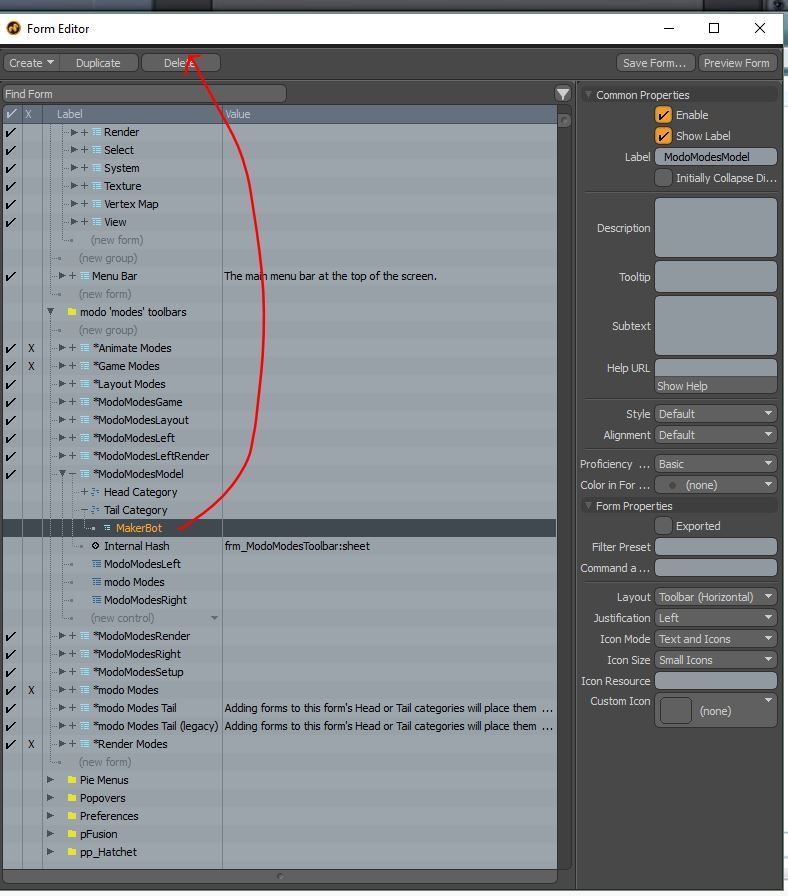
Task: Click the Custom Icon (none) picker
Action: point(715,710)
